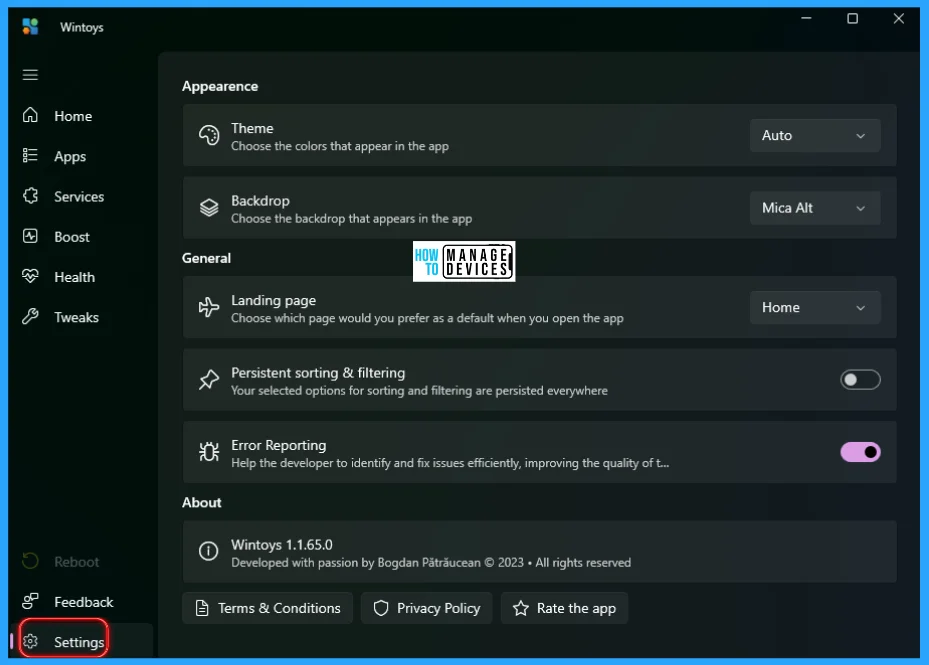Viewport: 929px width, 665px height.
Task: Close the Wintoys window
Action: [898, 18]
